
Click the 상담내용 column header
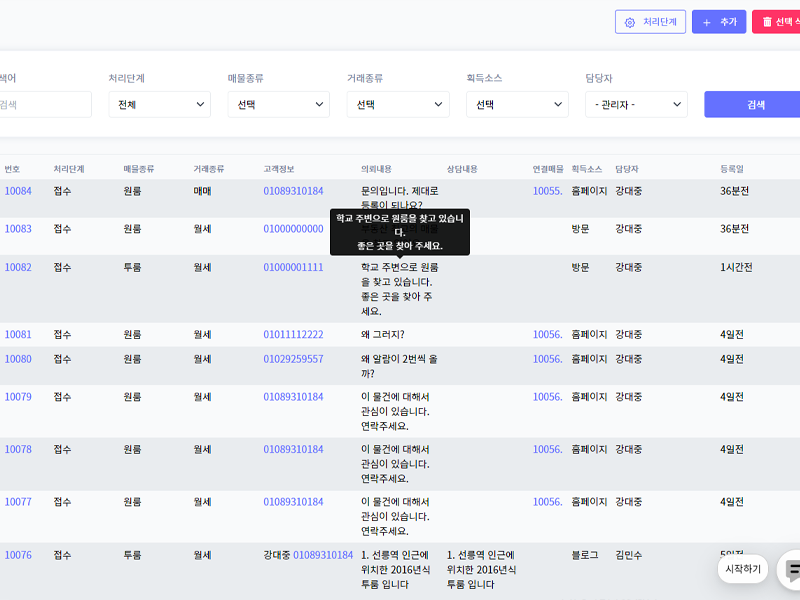[462, 169]
